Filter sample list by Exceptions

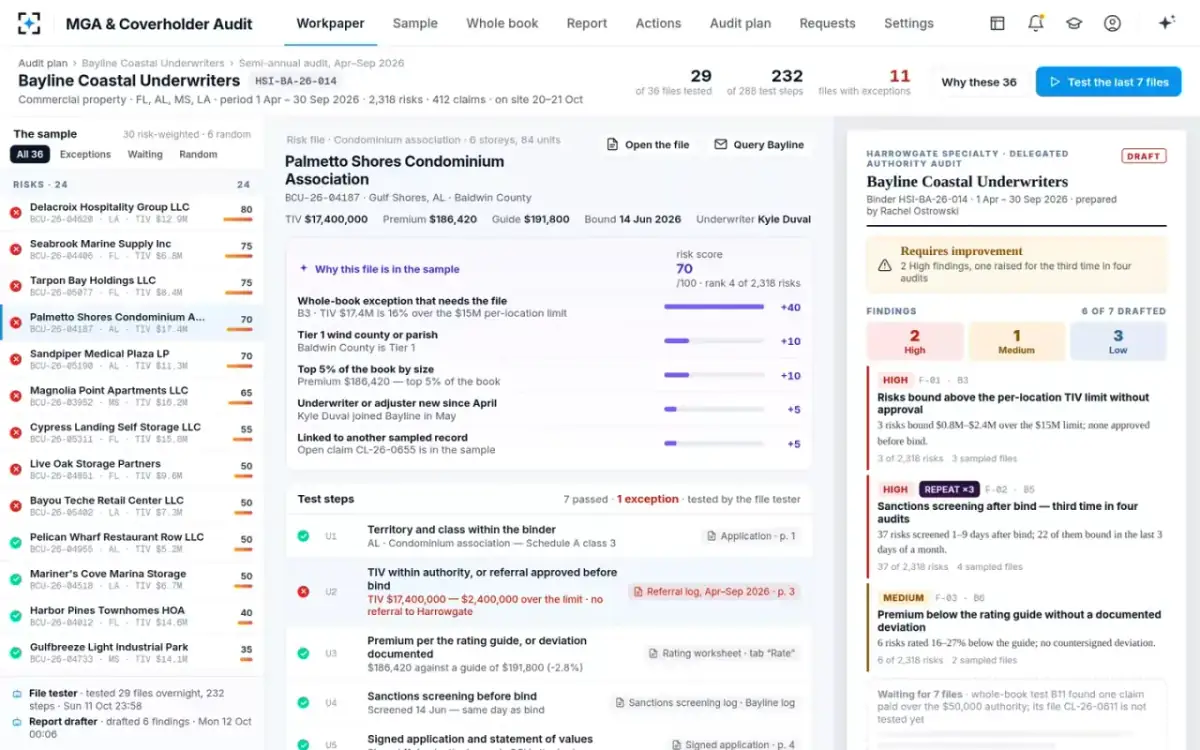(85, 154)
